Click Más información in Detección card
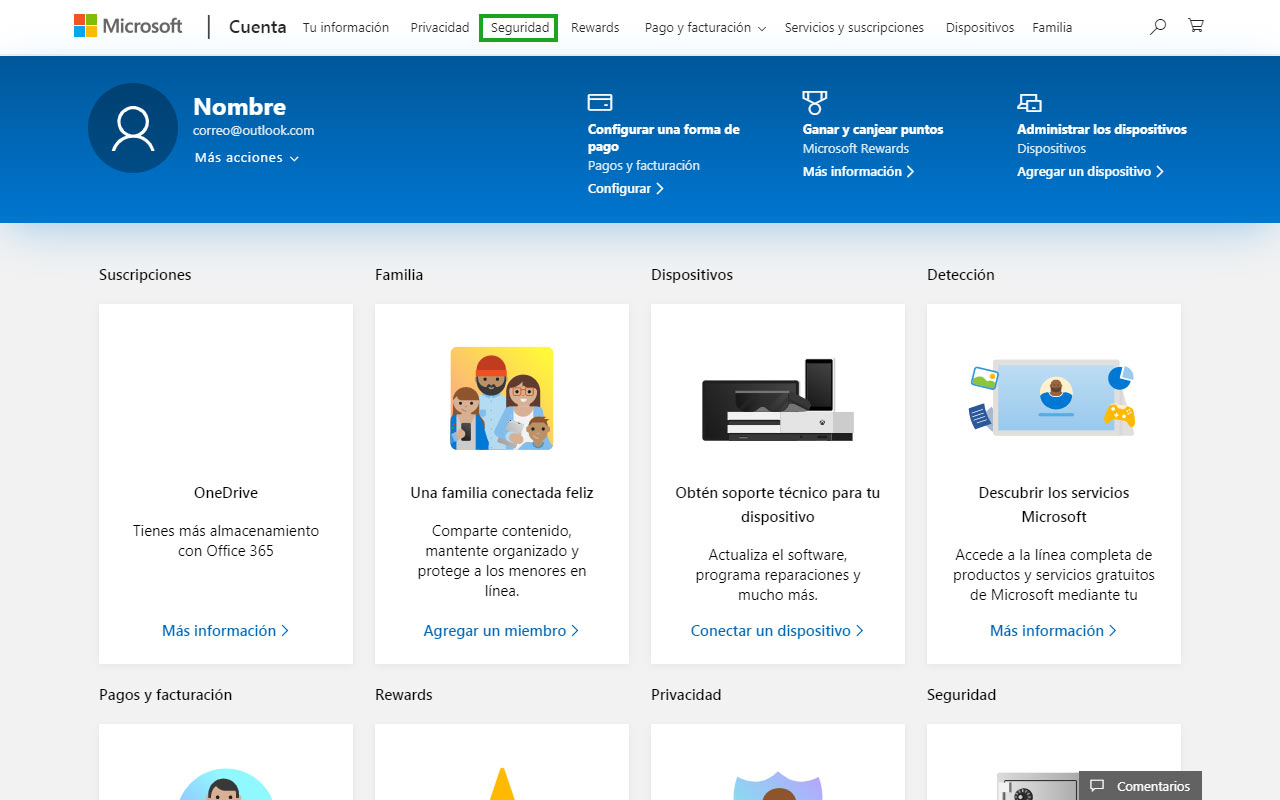Viewport: 1280px width, 800px height. tap(1054, 631)
